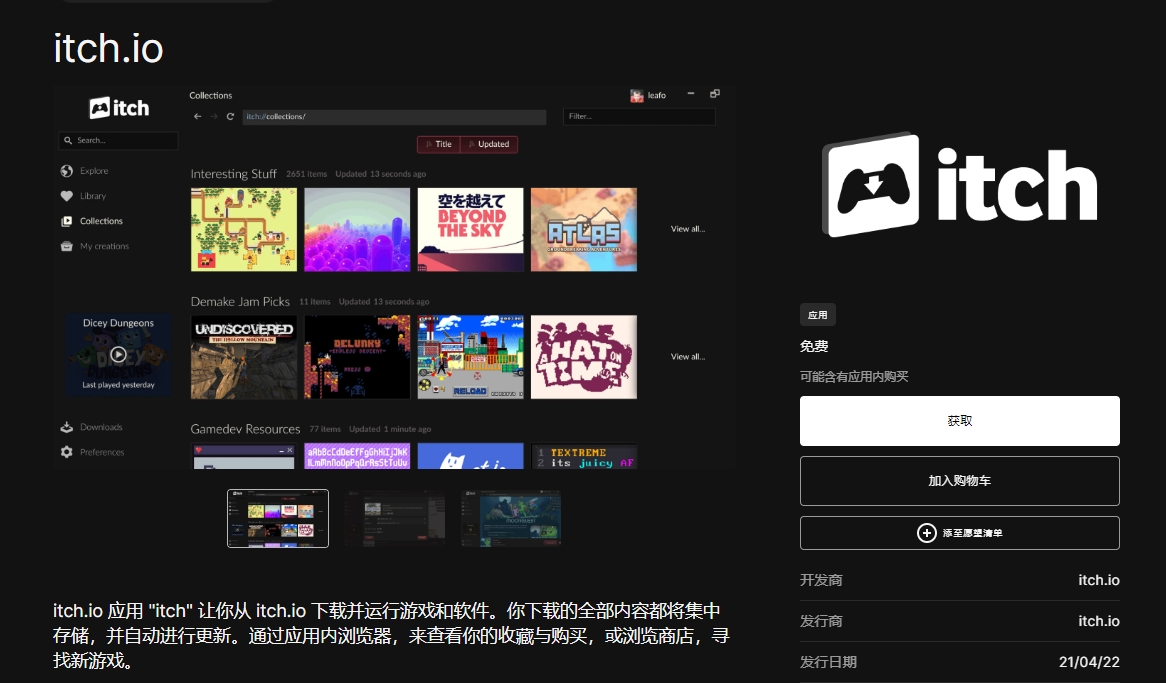Click the search magnifier icon
Viewport: 1166px width, 683px height.
68,141
